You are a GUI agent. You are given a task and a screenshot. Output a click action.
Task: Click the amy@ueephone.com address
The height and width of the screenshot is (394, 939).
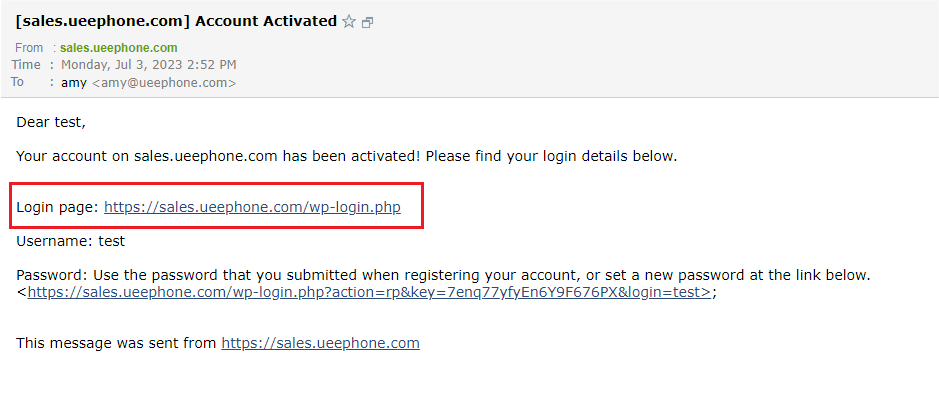[163, 83]
